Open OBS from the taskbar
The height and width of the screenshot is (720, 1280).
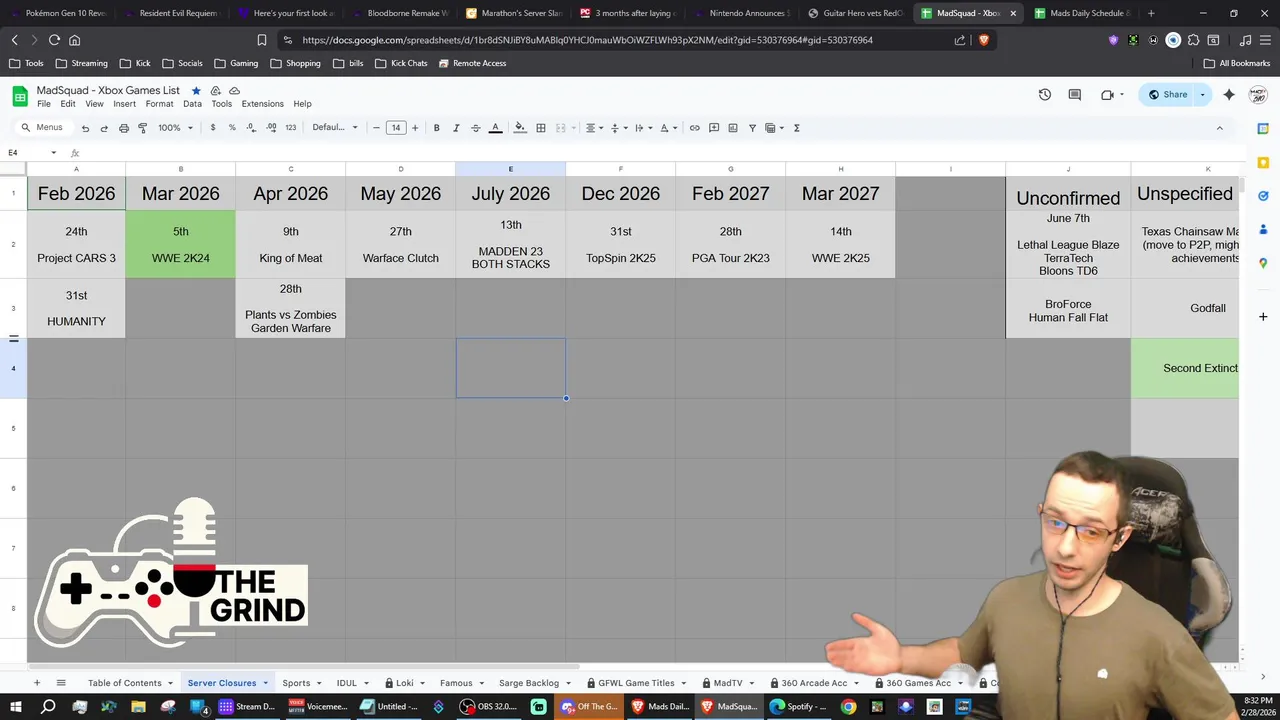[488, 706]
